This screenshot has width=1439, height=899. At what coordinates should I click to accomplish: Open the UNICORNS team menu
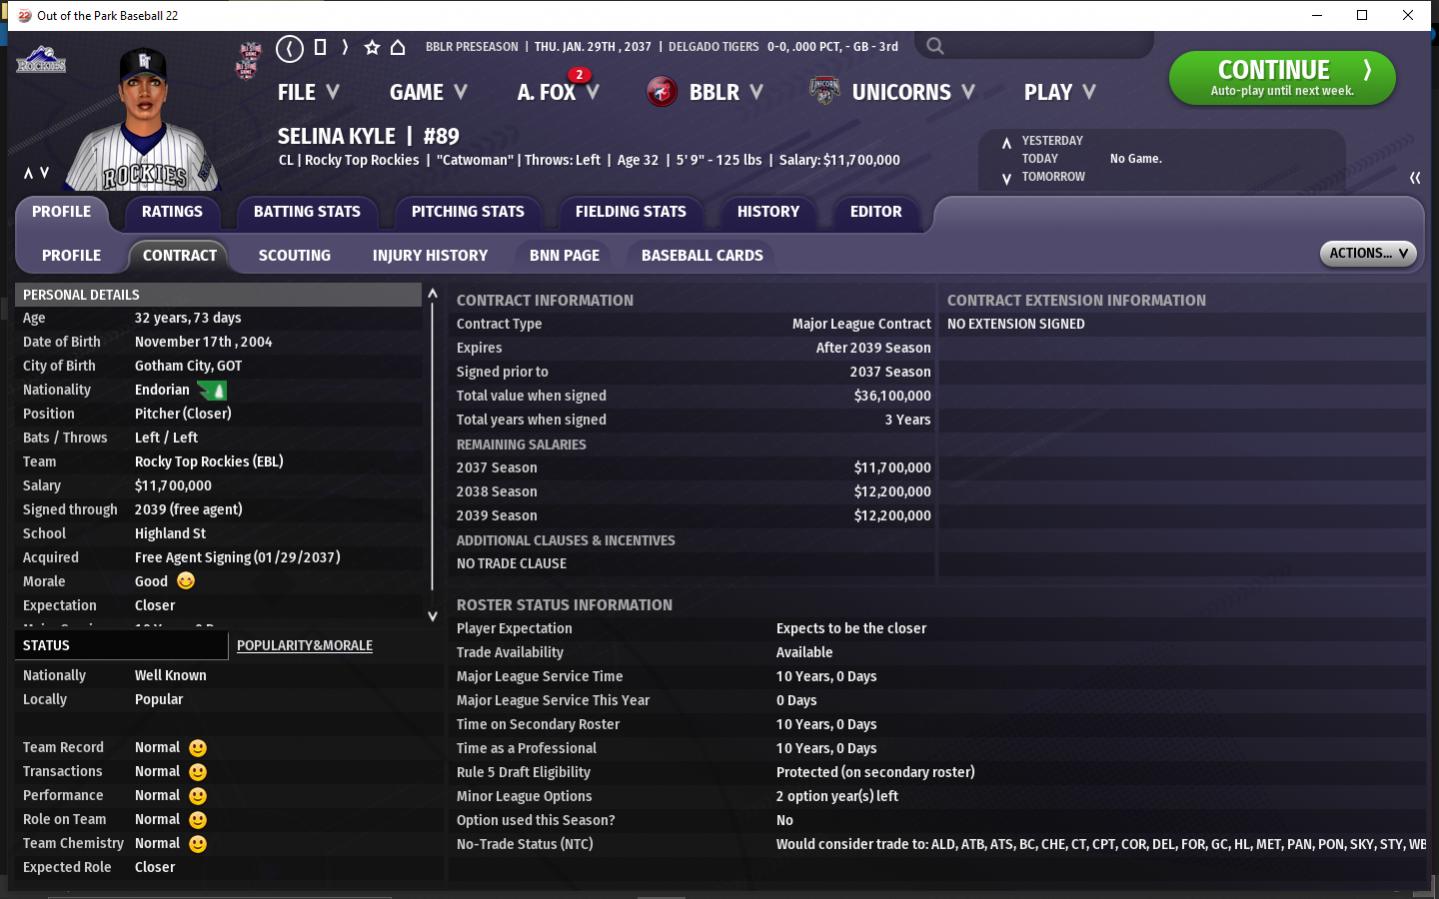tap(913, 92)
